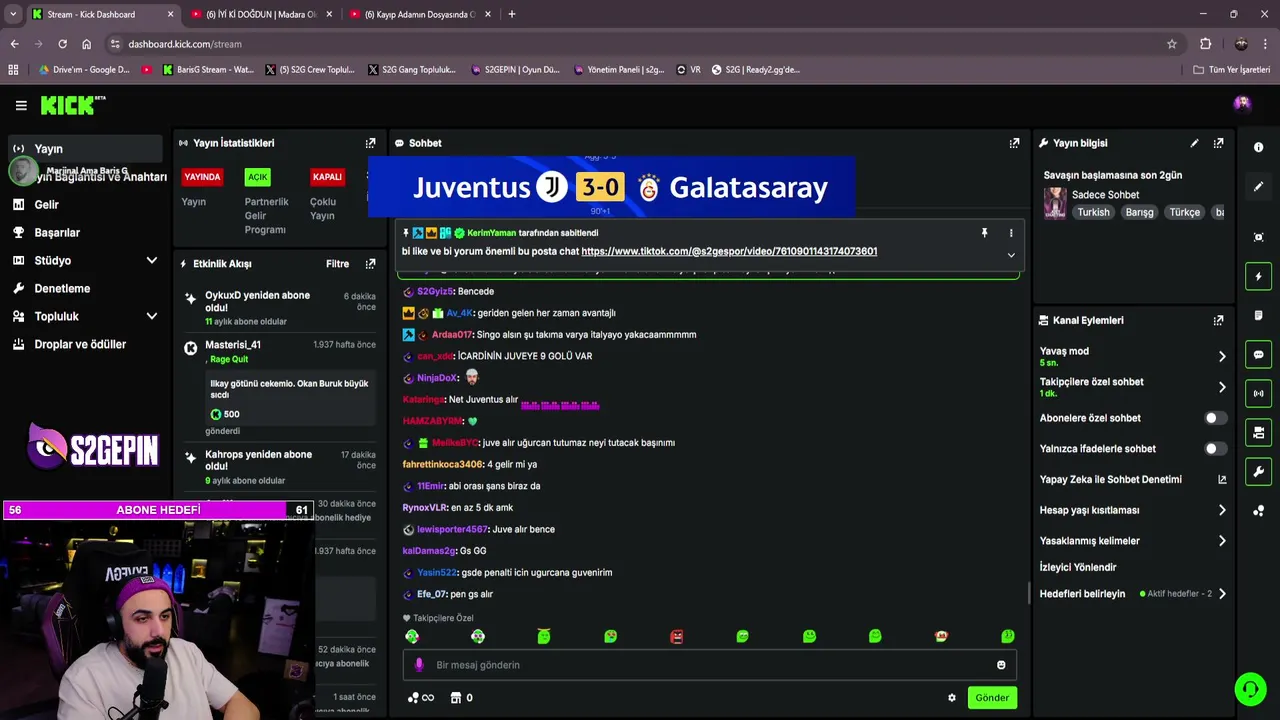Viewport: 1280px width, 720px height.
Task: Toggle the chat bubble widget in right sidebar
Action: tap(1258, 354)
